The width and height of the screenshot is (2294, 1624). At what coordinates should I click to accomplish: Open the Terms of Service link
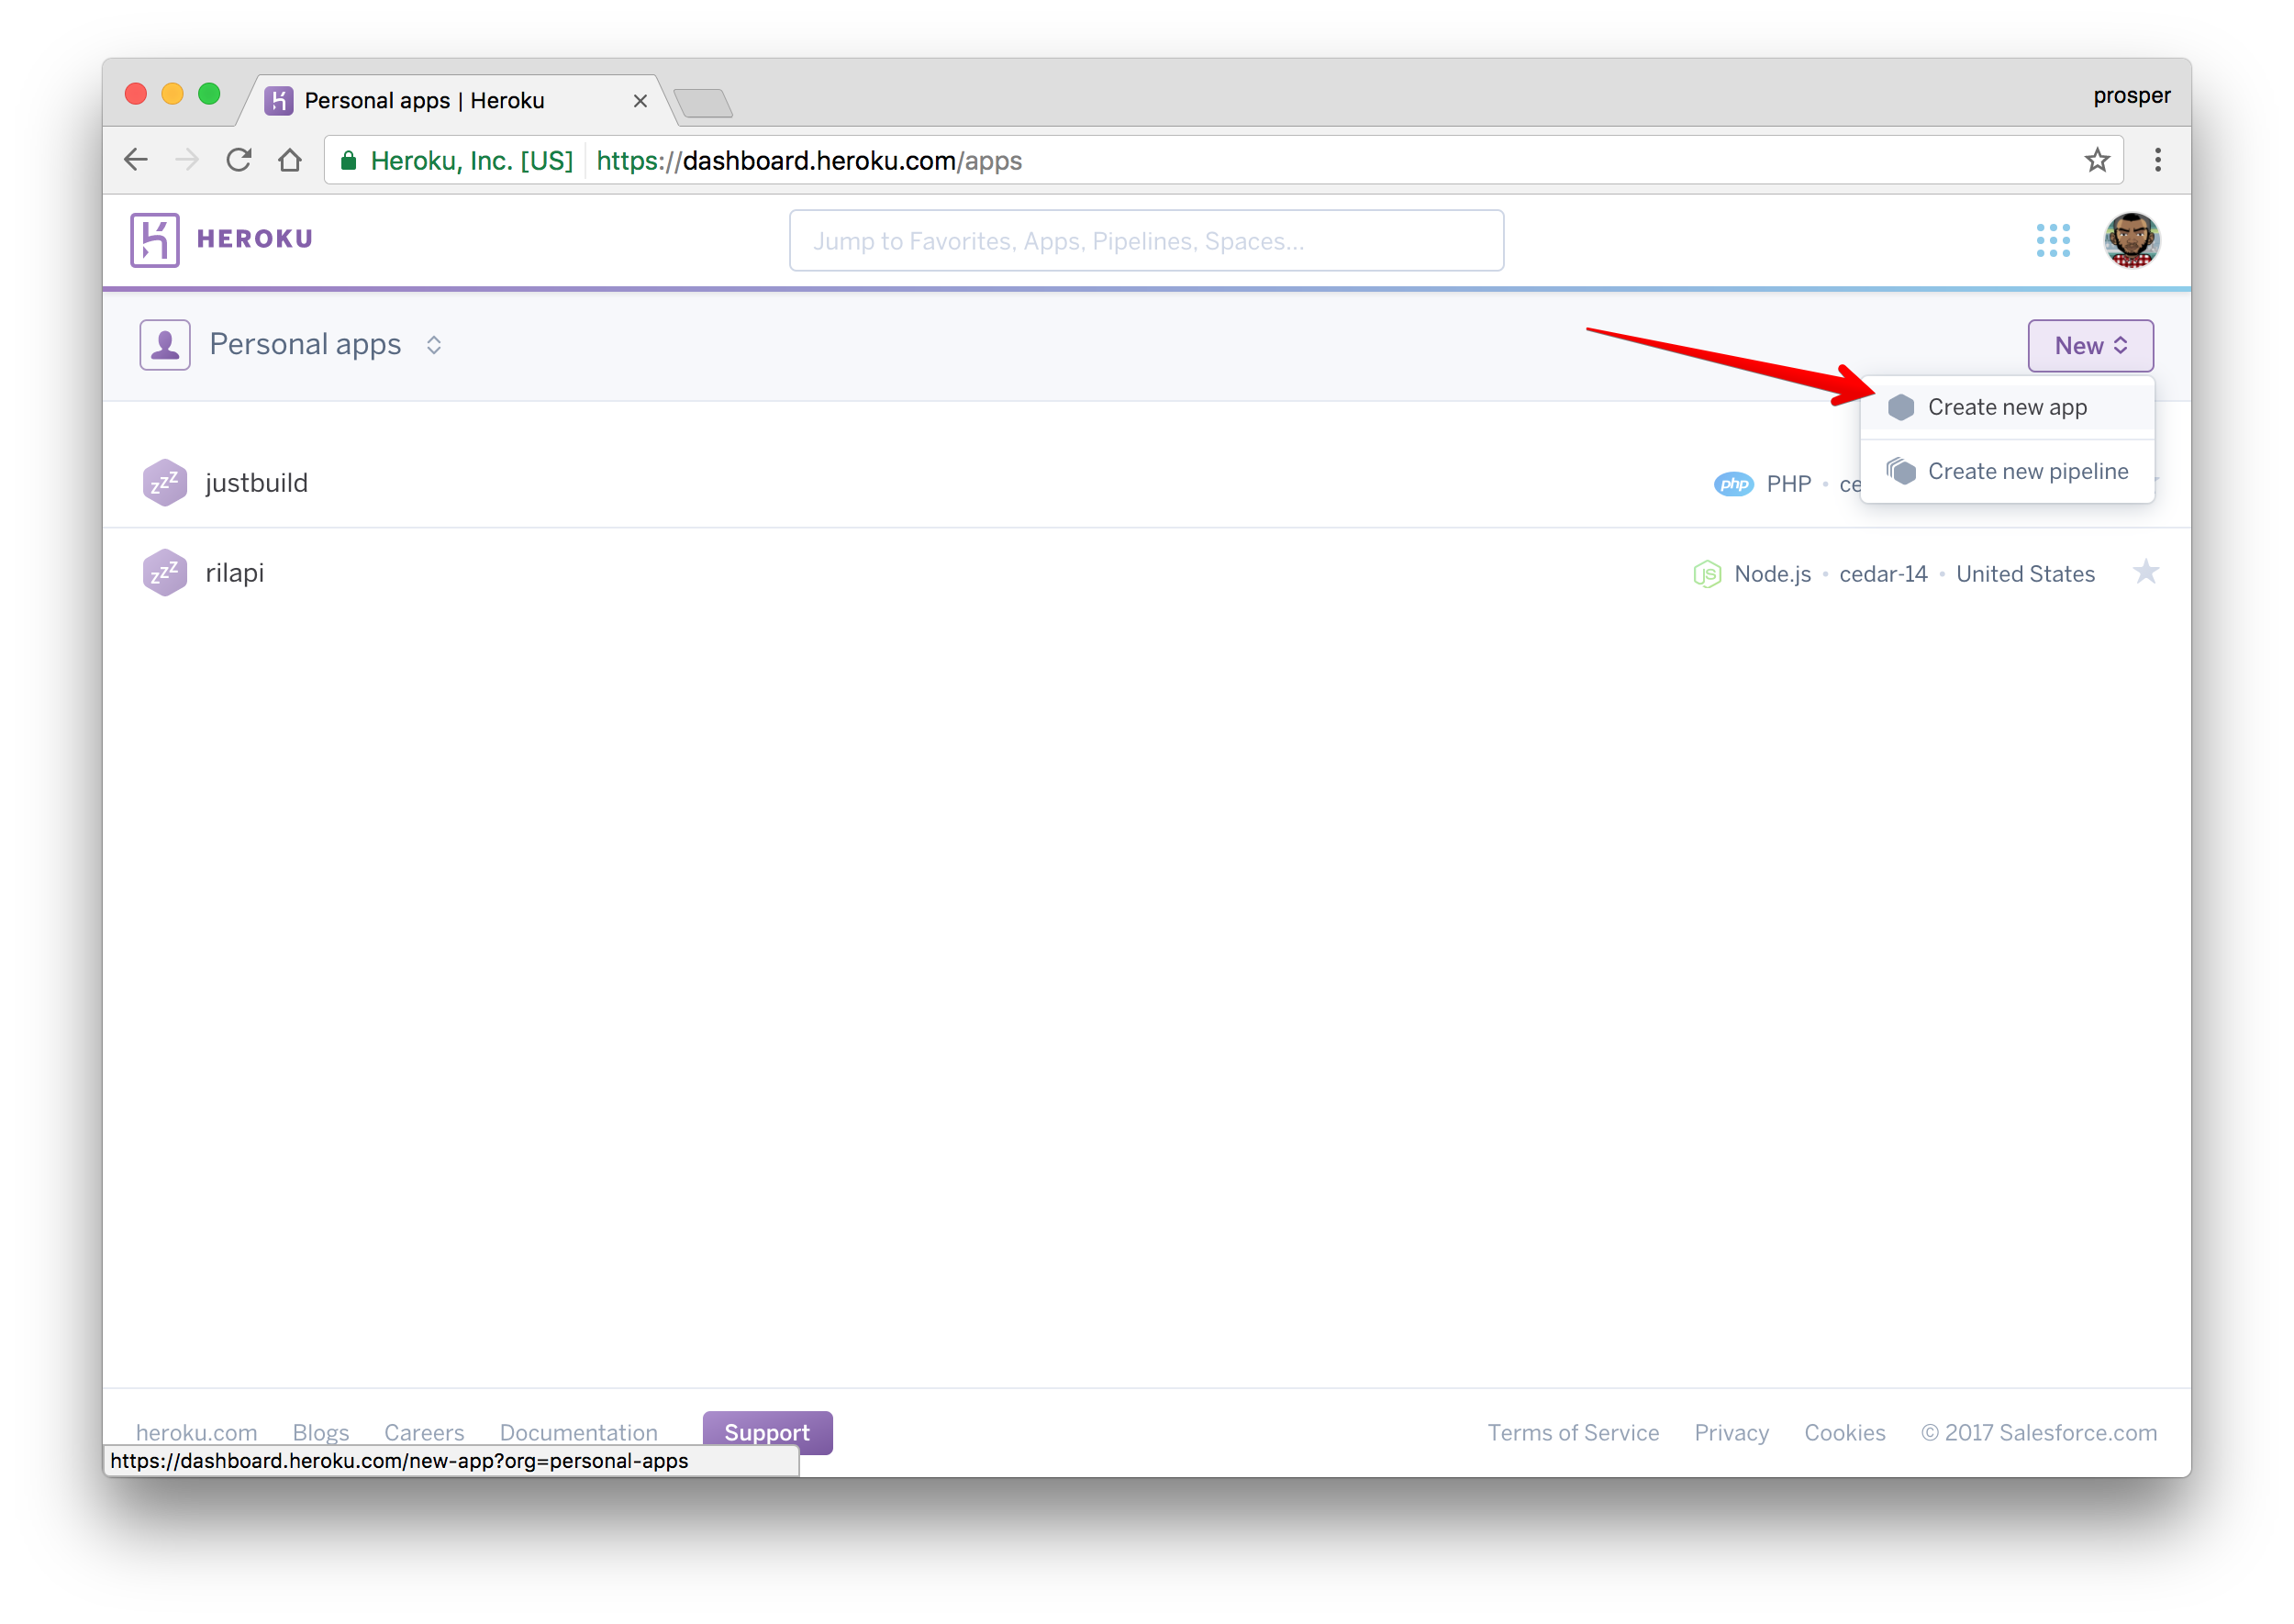click(x=1572, y=1432)
